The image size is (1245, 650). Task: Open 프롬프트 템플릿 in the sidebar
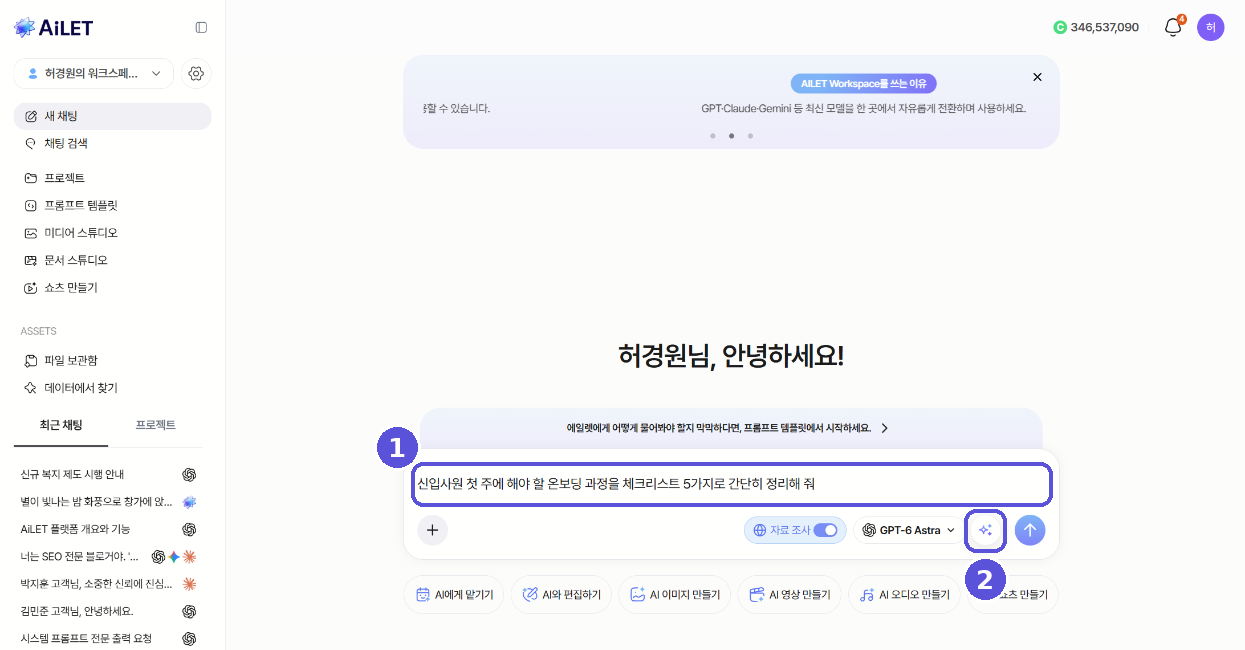click(x=112, y=205)
